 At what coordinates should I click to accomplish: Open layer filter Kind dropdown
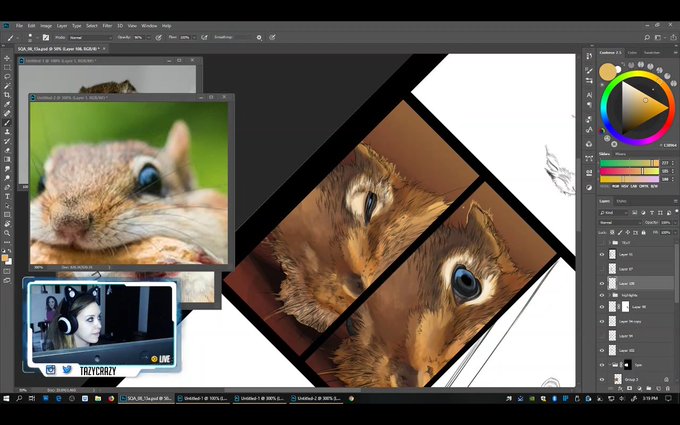click(614, 212)
